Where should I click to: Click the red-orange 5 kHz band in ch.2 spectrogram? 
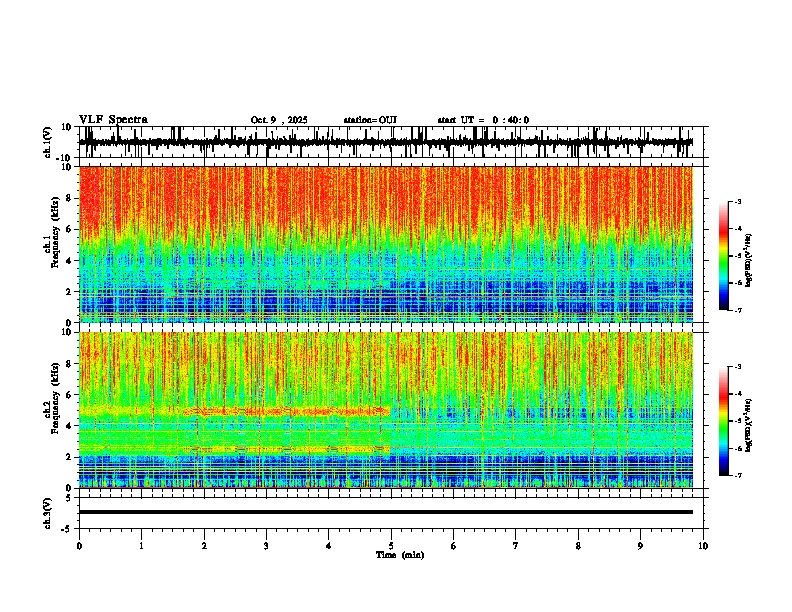(286, 412)
